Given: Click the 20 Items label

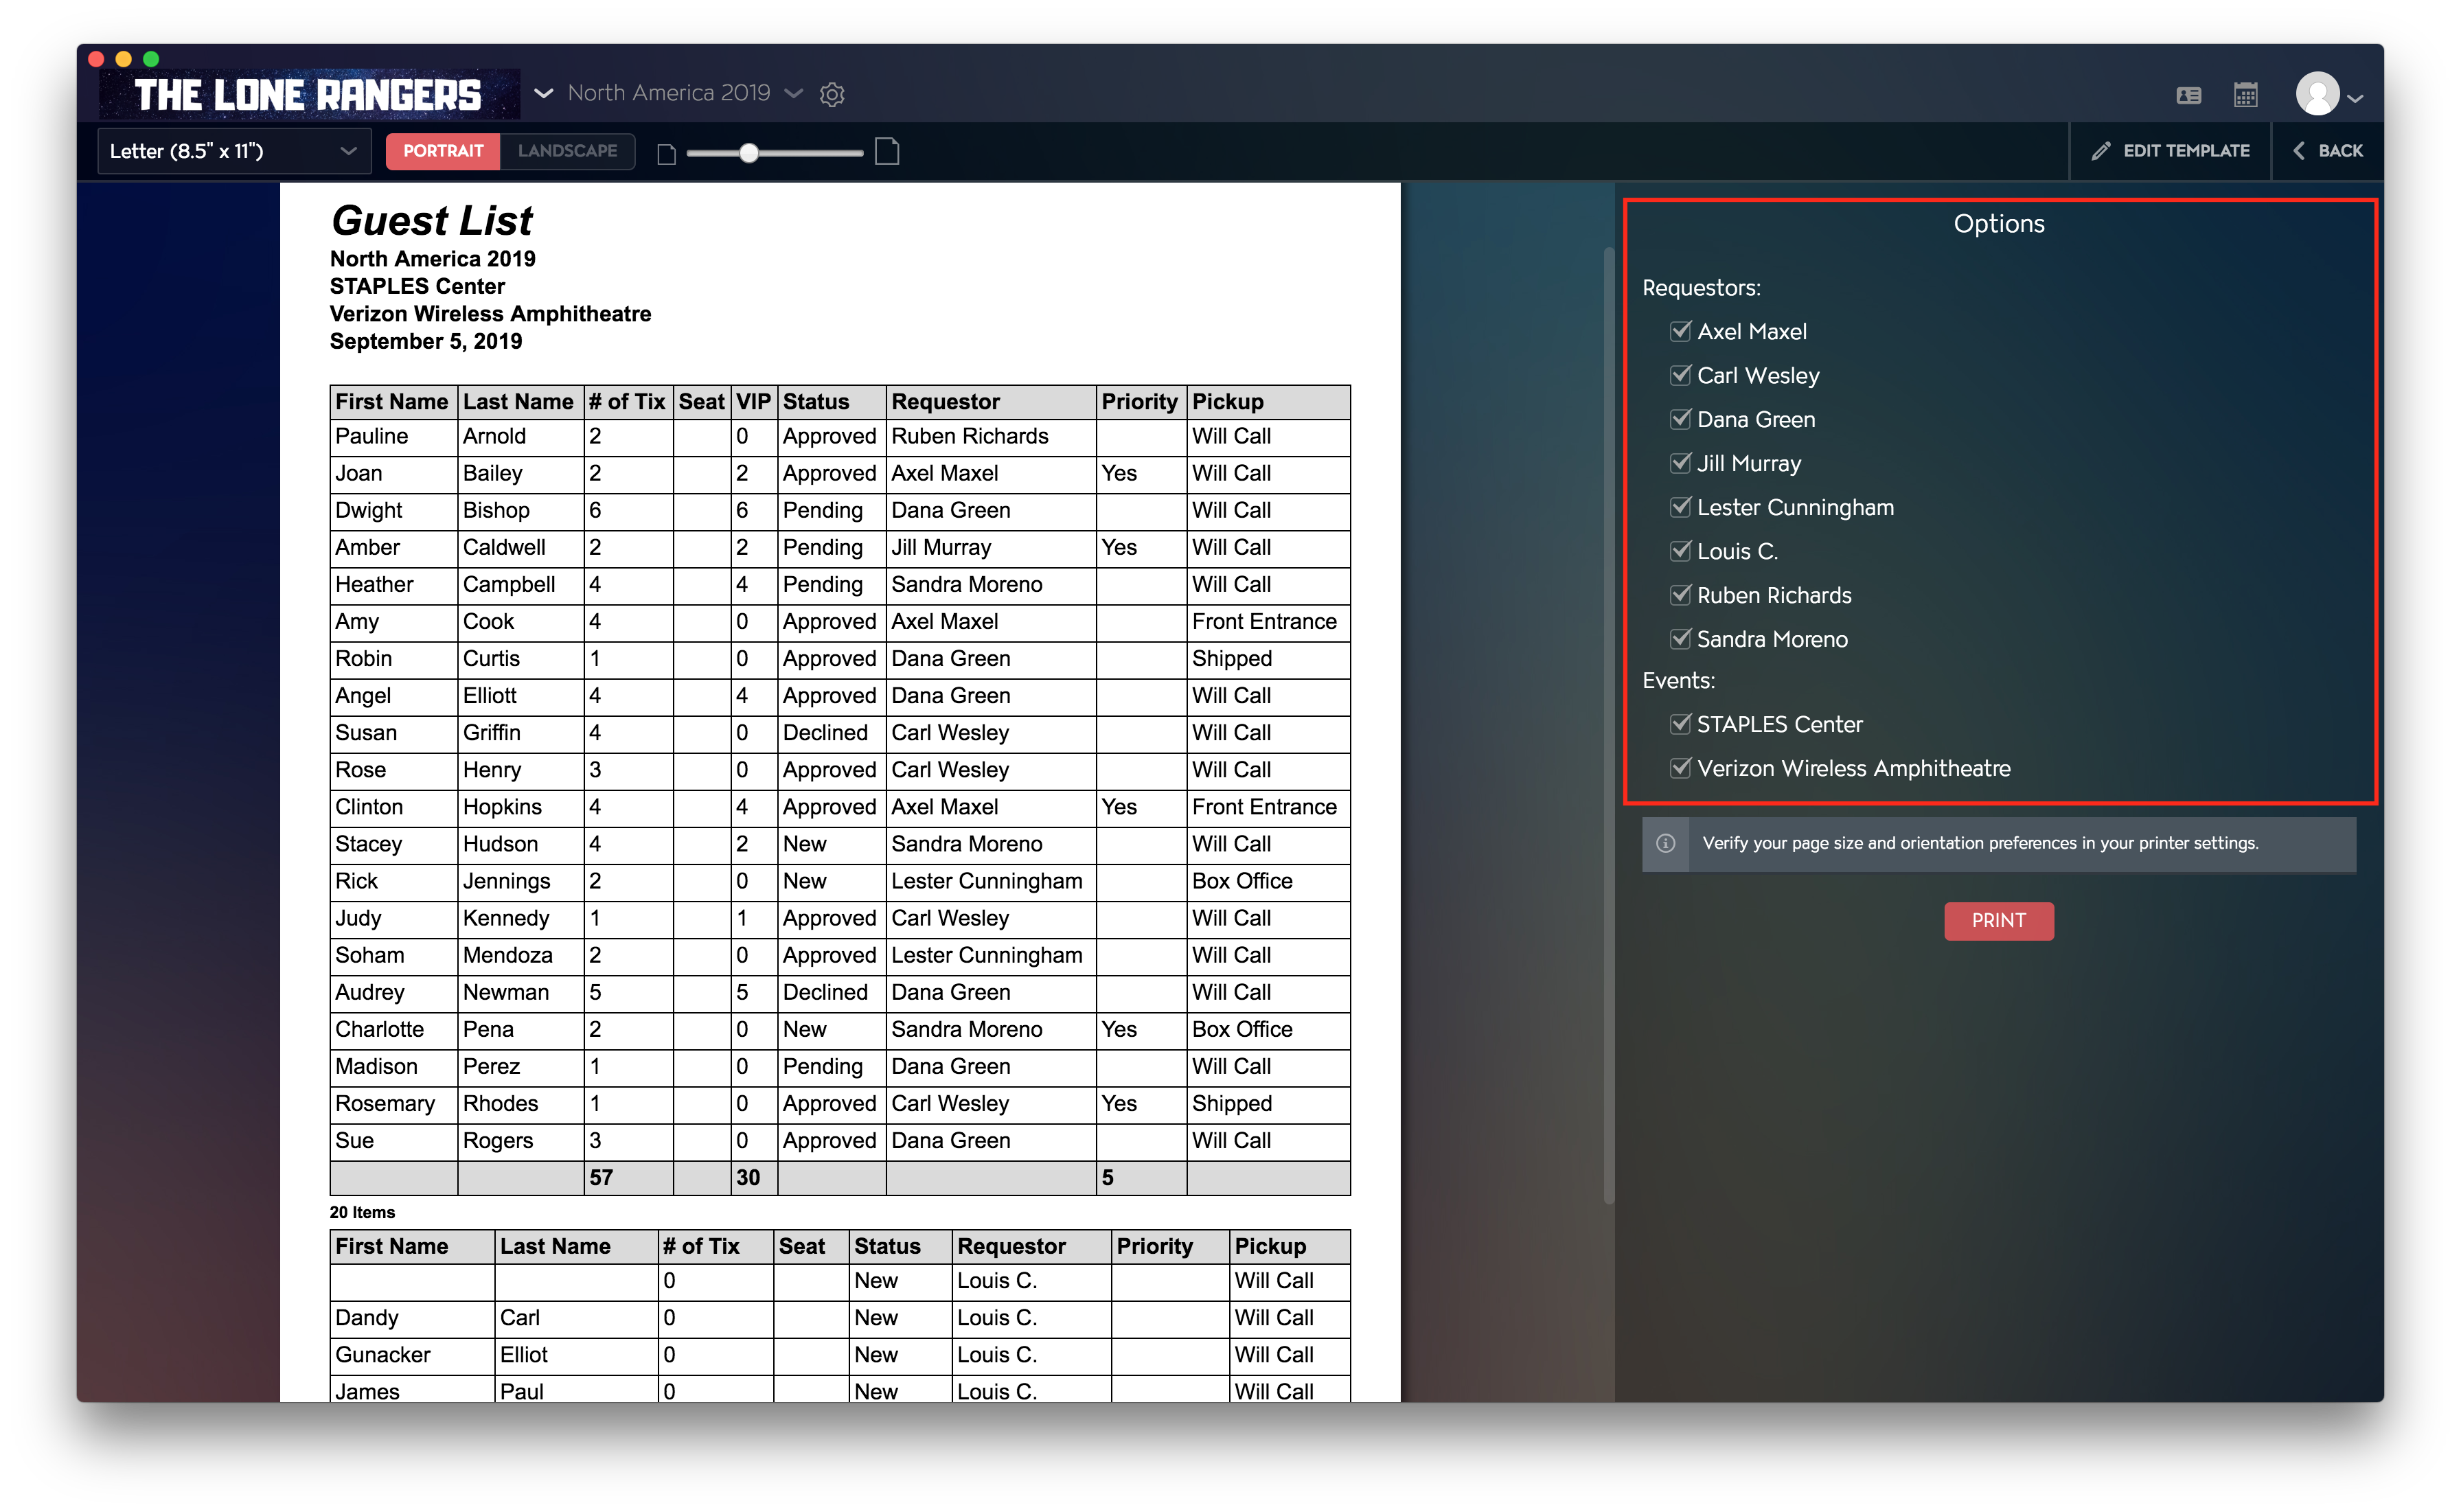Looking at the screenshot, I should click(362, 1213).
